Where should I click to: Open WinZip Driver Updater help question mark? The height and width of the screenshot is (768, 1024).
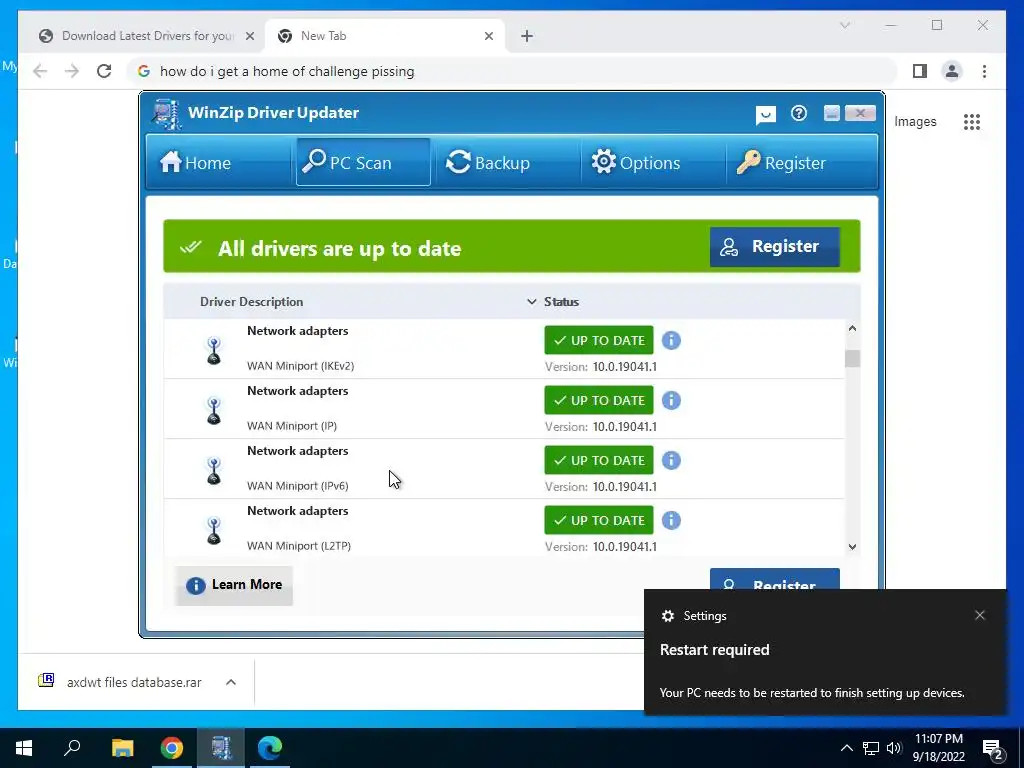click(x=799, y=114)
